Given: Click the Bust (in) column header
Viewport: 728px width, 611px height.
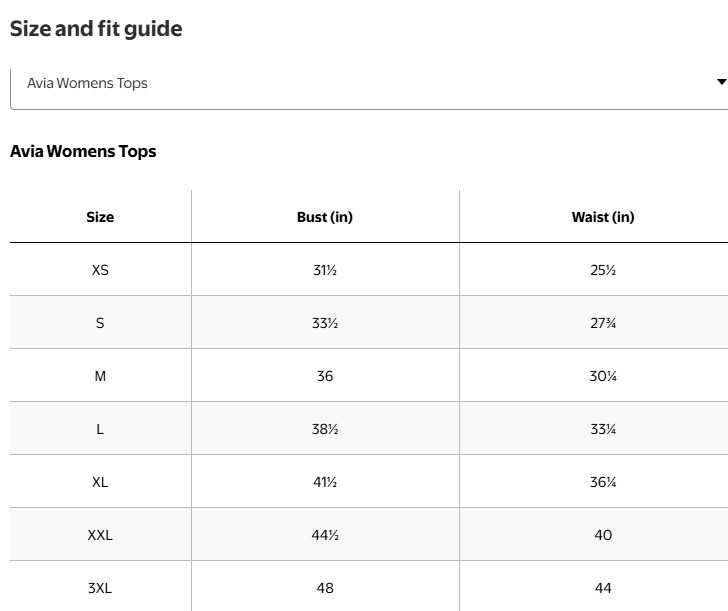Looking at the screenshot, I should 325,217.
